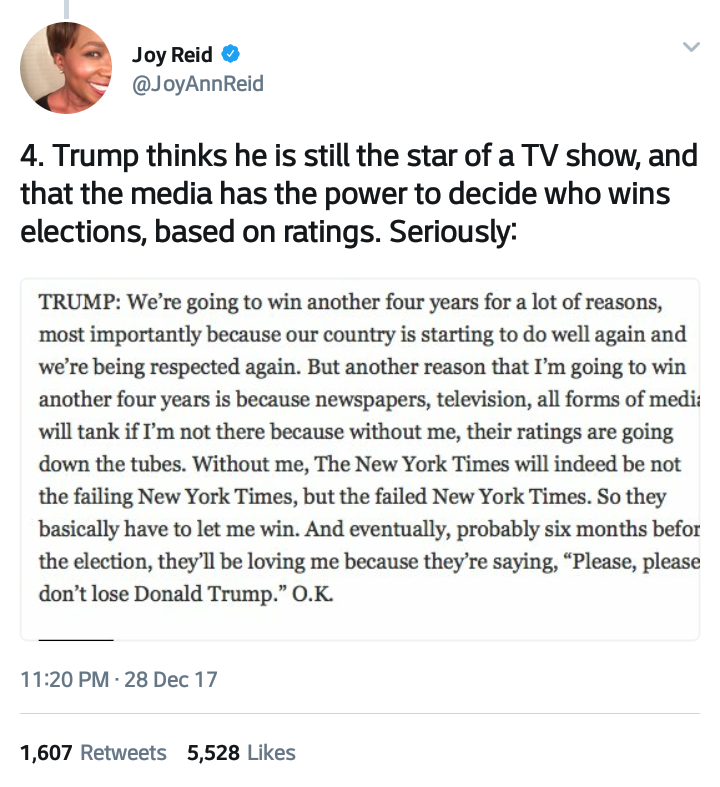
Task: Open the tweet options chevron menu
Action: (689, 48)
